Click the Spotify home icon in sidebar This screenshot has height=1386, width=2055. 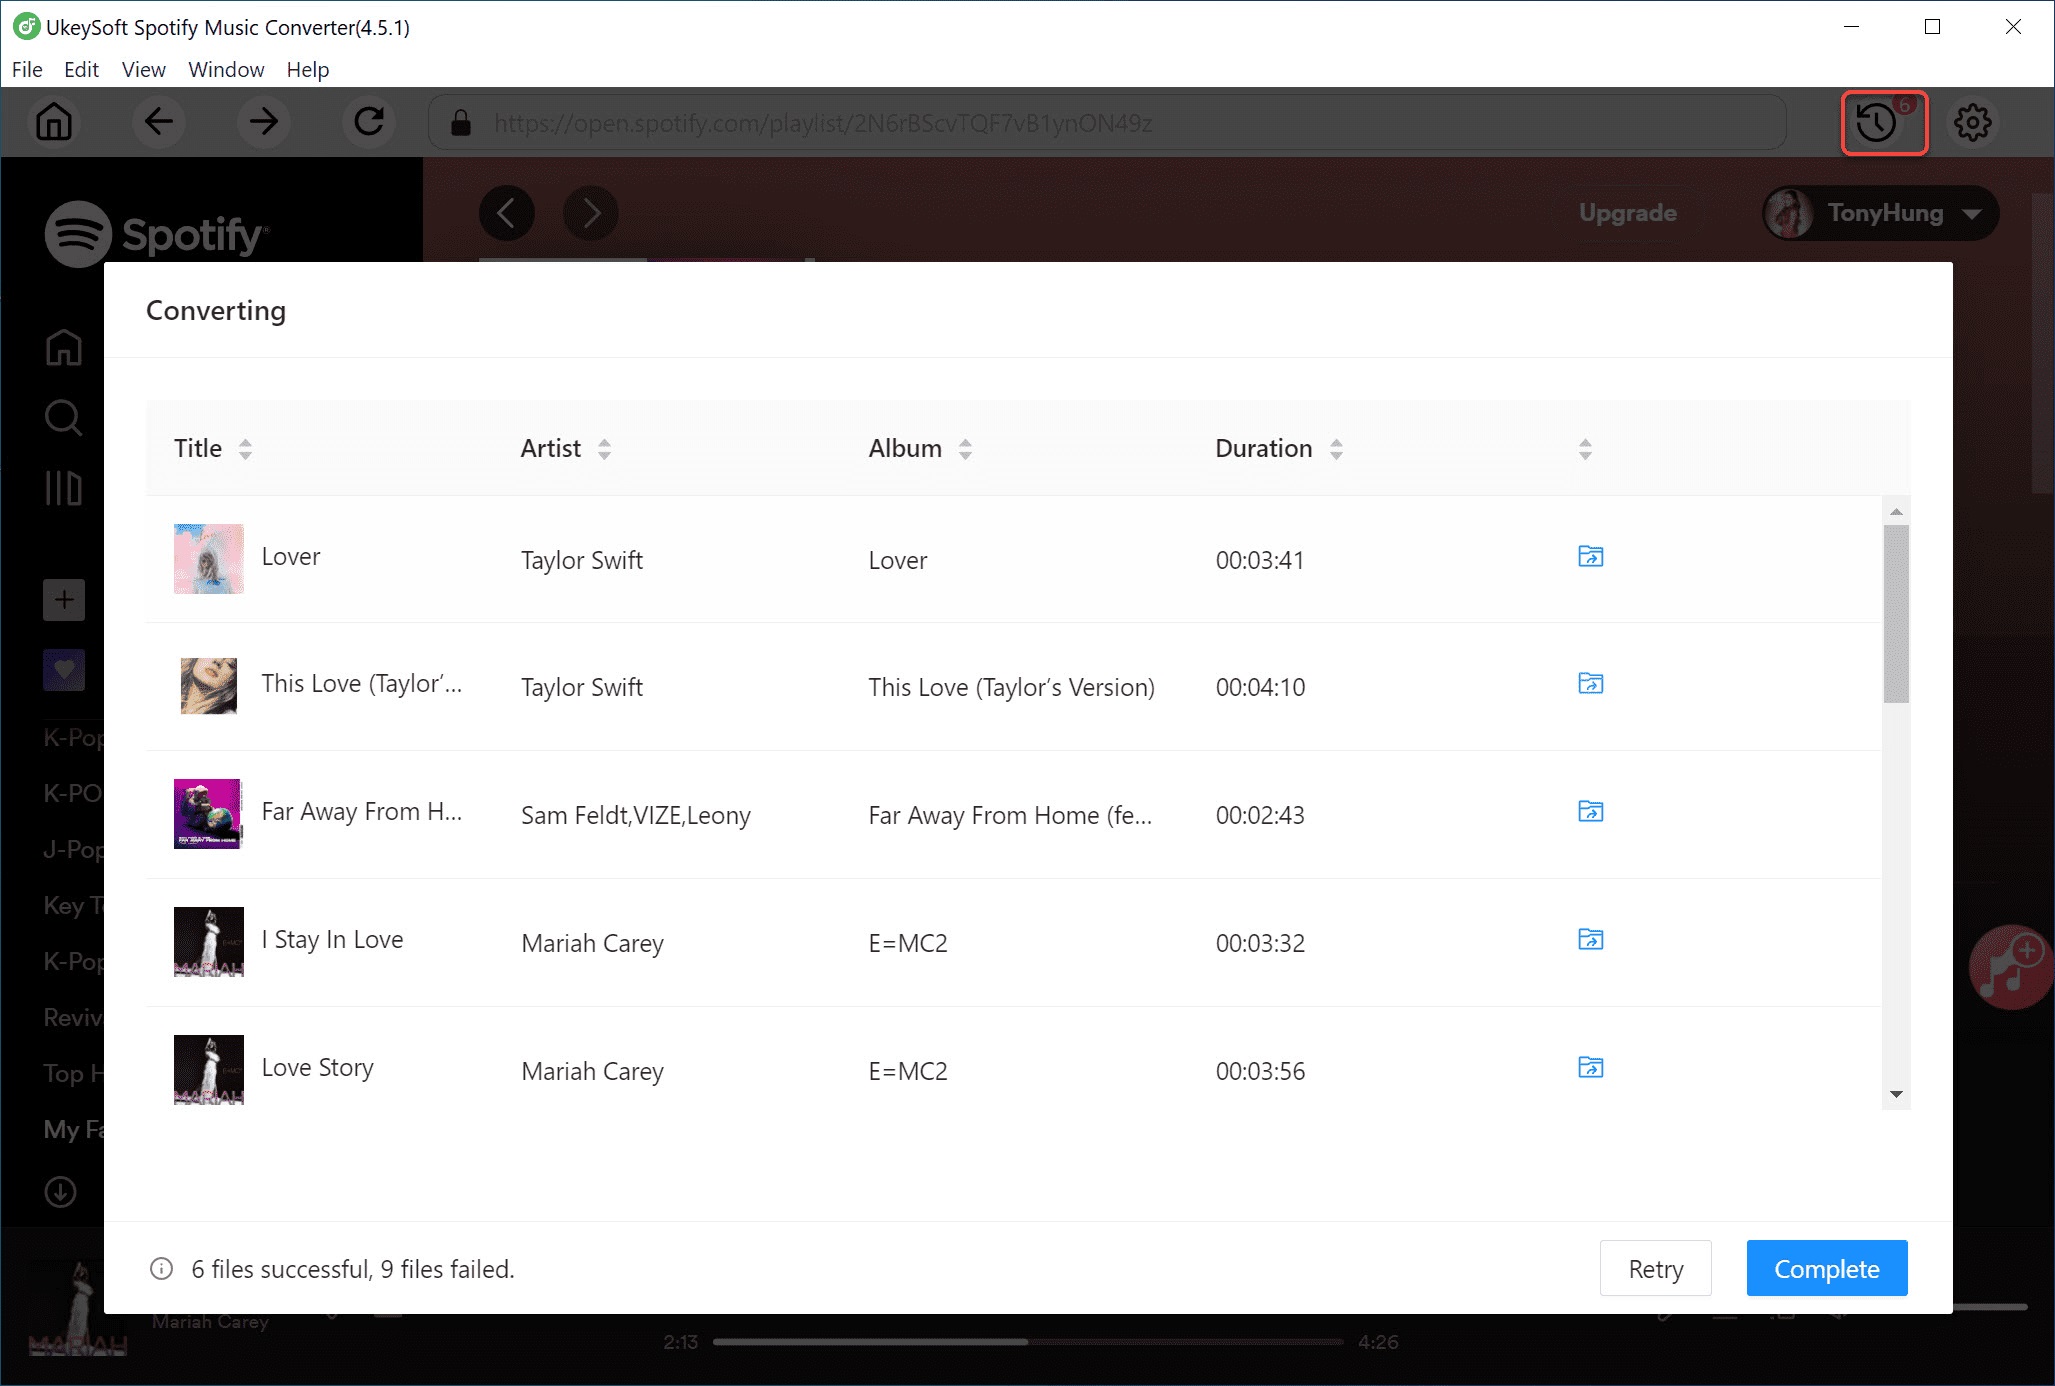(62, 346)
